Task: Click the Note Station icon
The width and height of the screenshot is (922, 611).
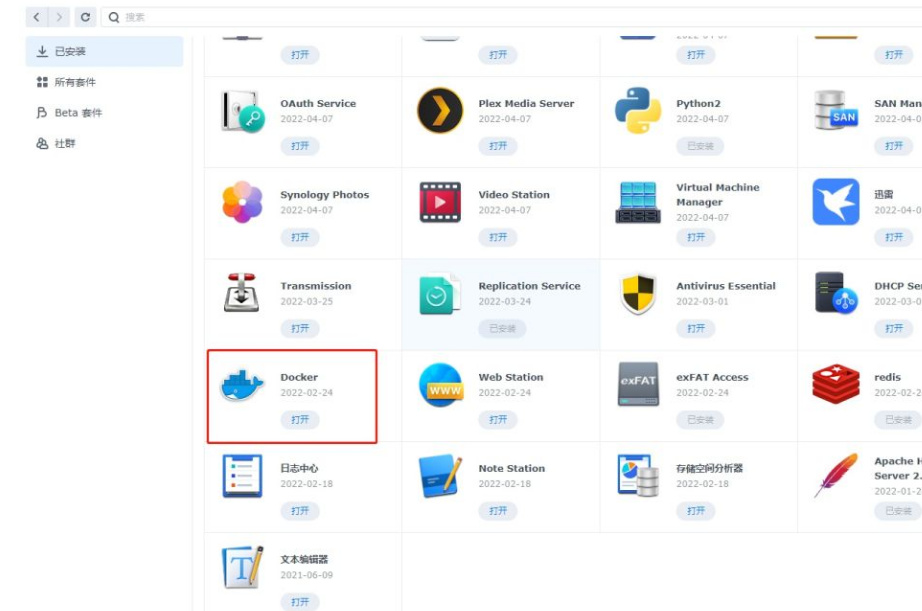Action: click(440, 476)
